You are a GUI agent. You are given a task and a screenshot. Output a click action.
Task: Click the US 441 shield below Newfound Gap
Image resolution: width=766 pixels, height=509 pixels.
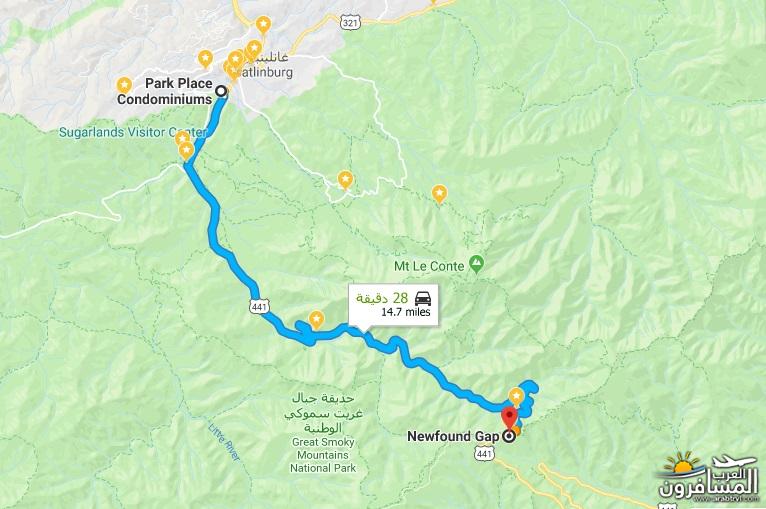484,454
